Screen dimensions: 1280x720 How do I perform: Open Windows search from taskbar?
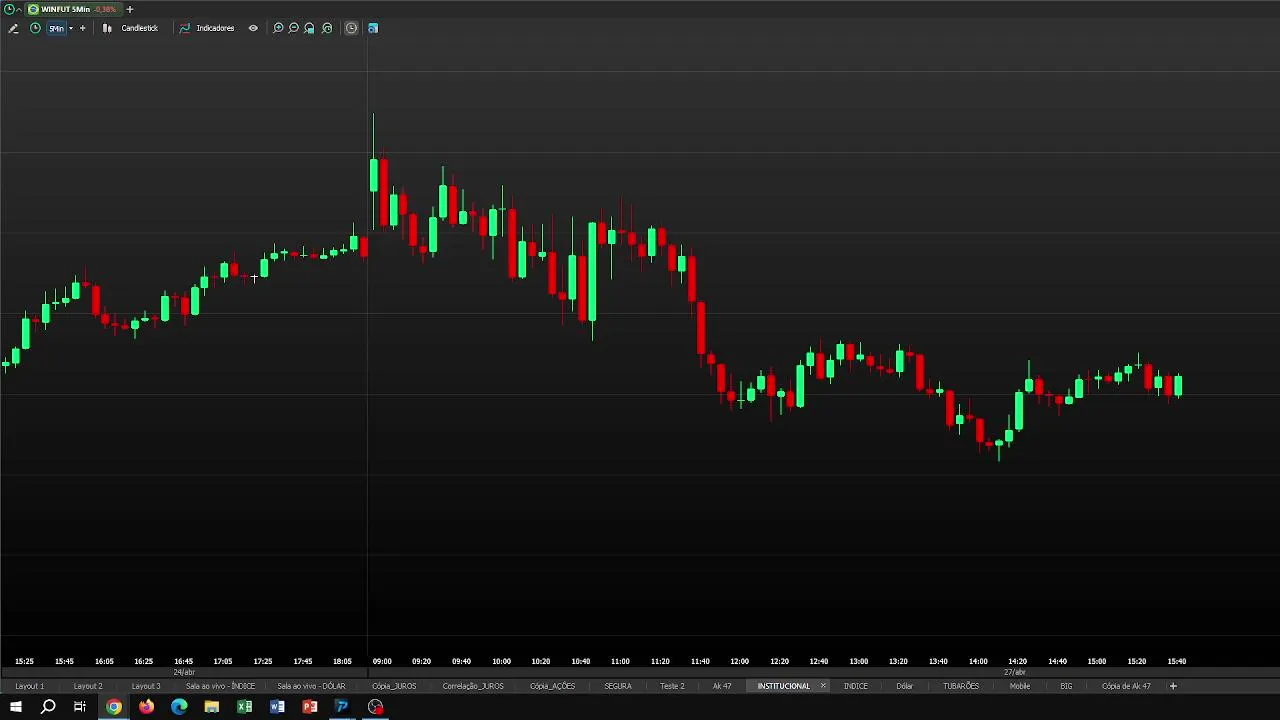click(x=48, y=707)
